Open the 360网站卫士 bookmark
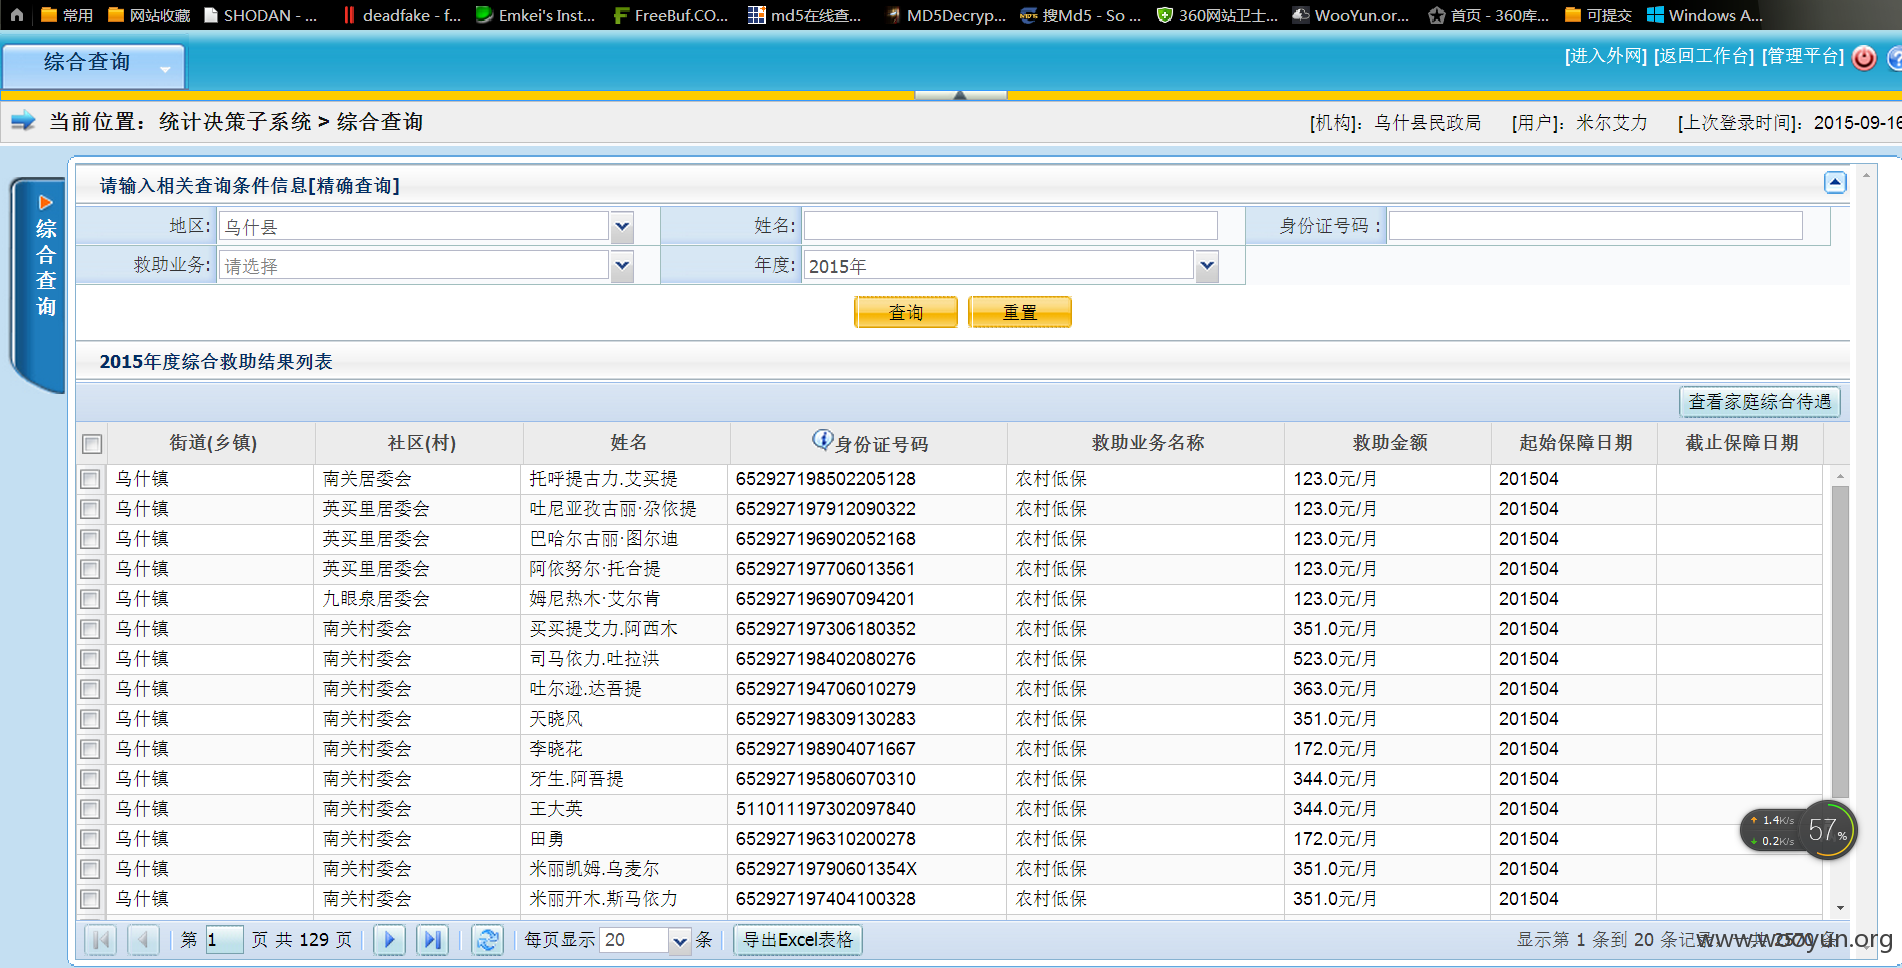The height and width of the screenshot is (968, 1902). [x=1217, y=15]
